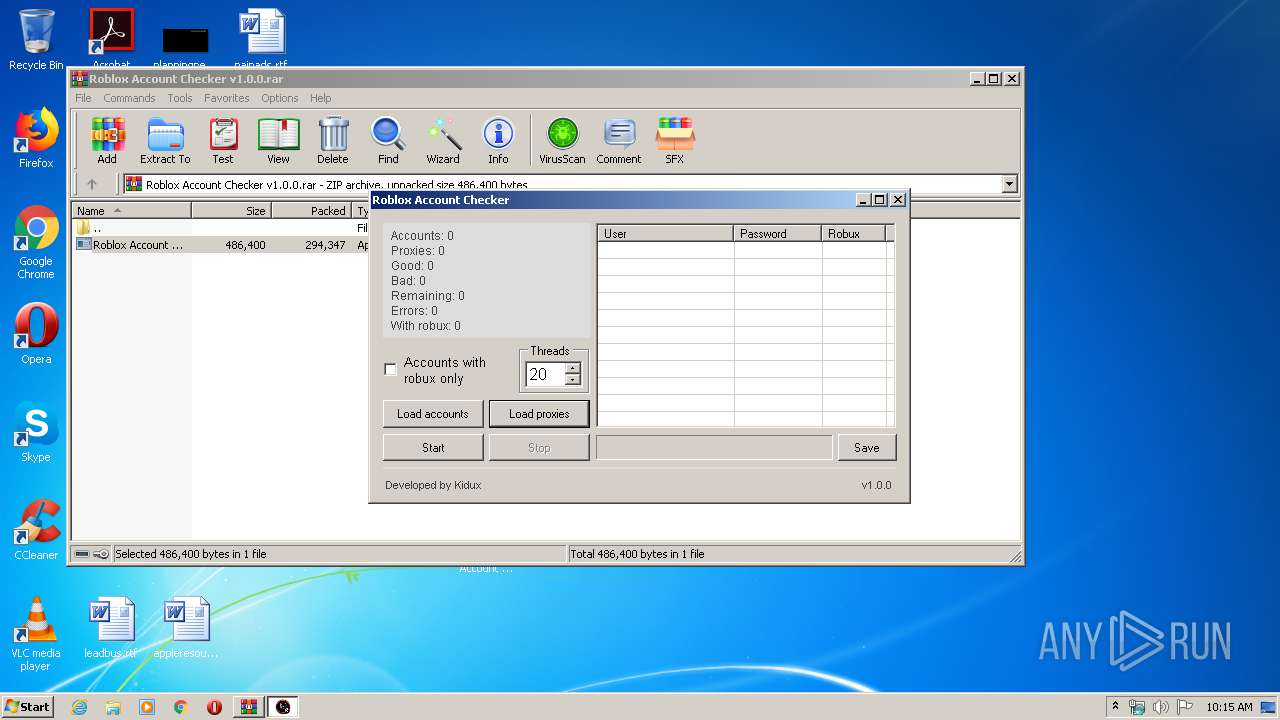Viewport: 1280px width, 720px height.
Task: Add archive Comment
Action: (619, 141)
